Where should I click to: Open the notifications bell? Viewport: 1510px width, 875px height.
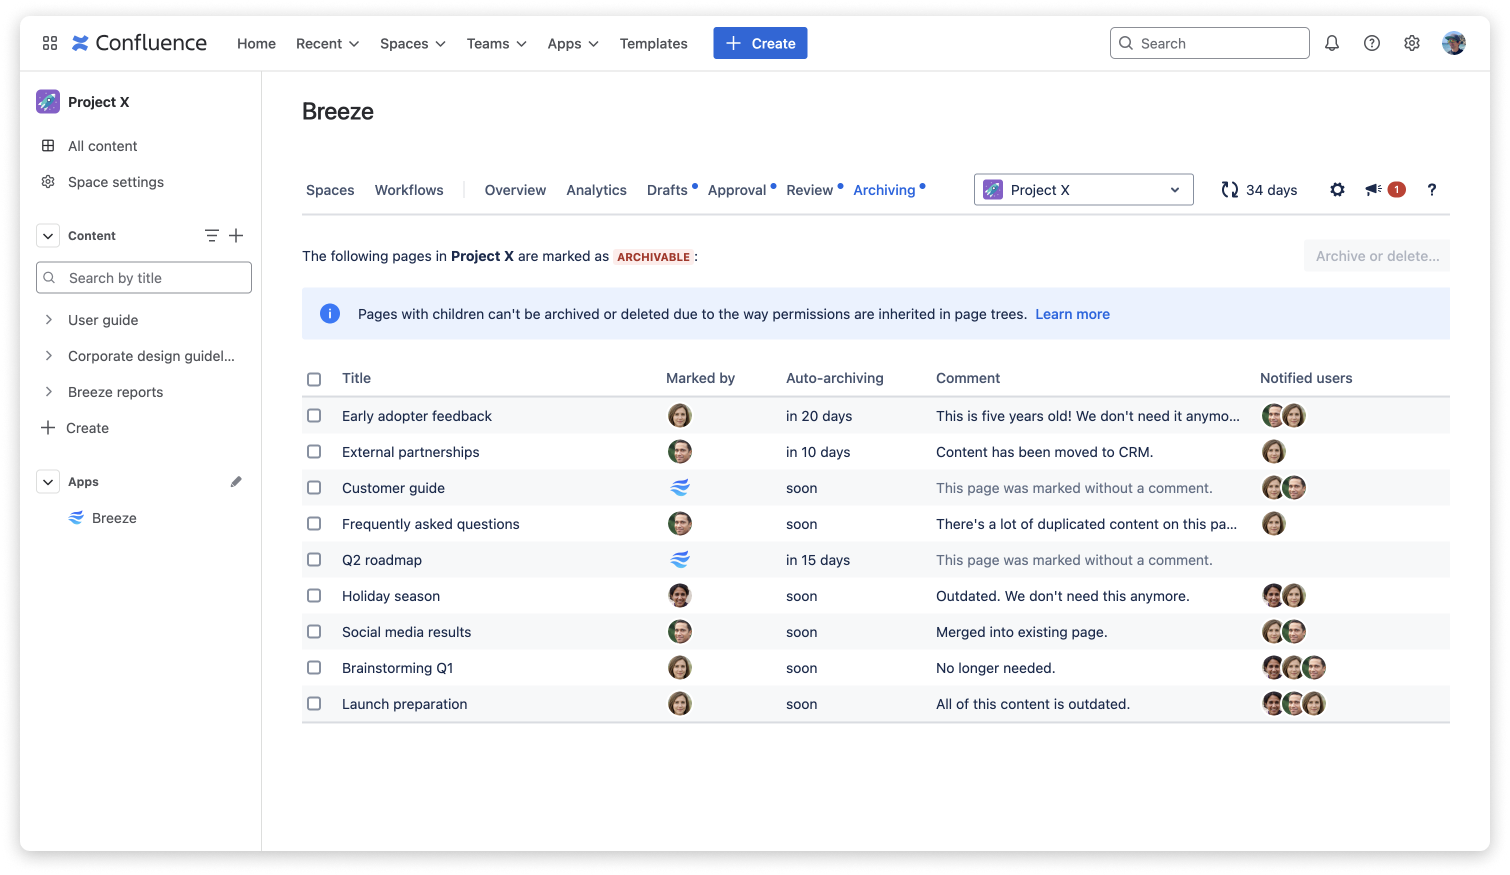pos(1332,43)
